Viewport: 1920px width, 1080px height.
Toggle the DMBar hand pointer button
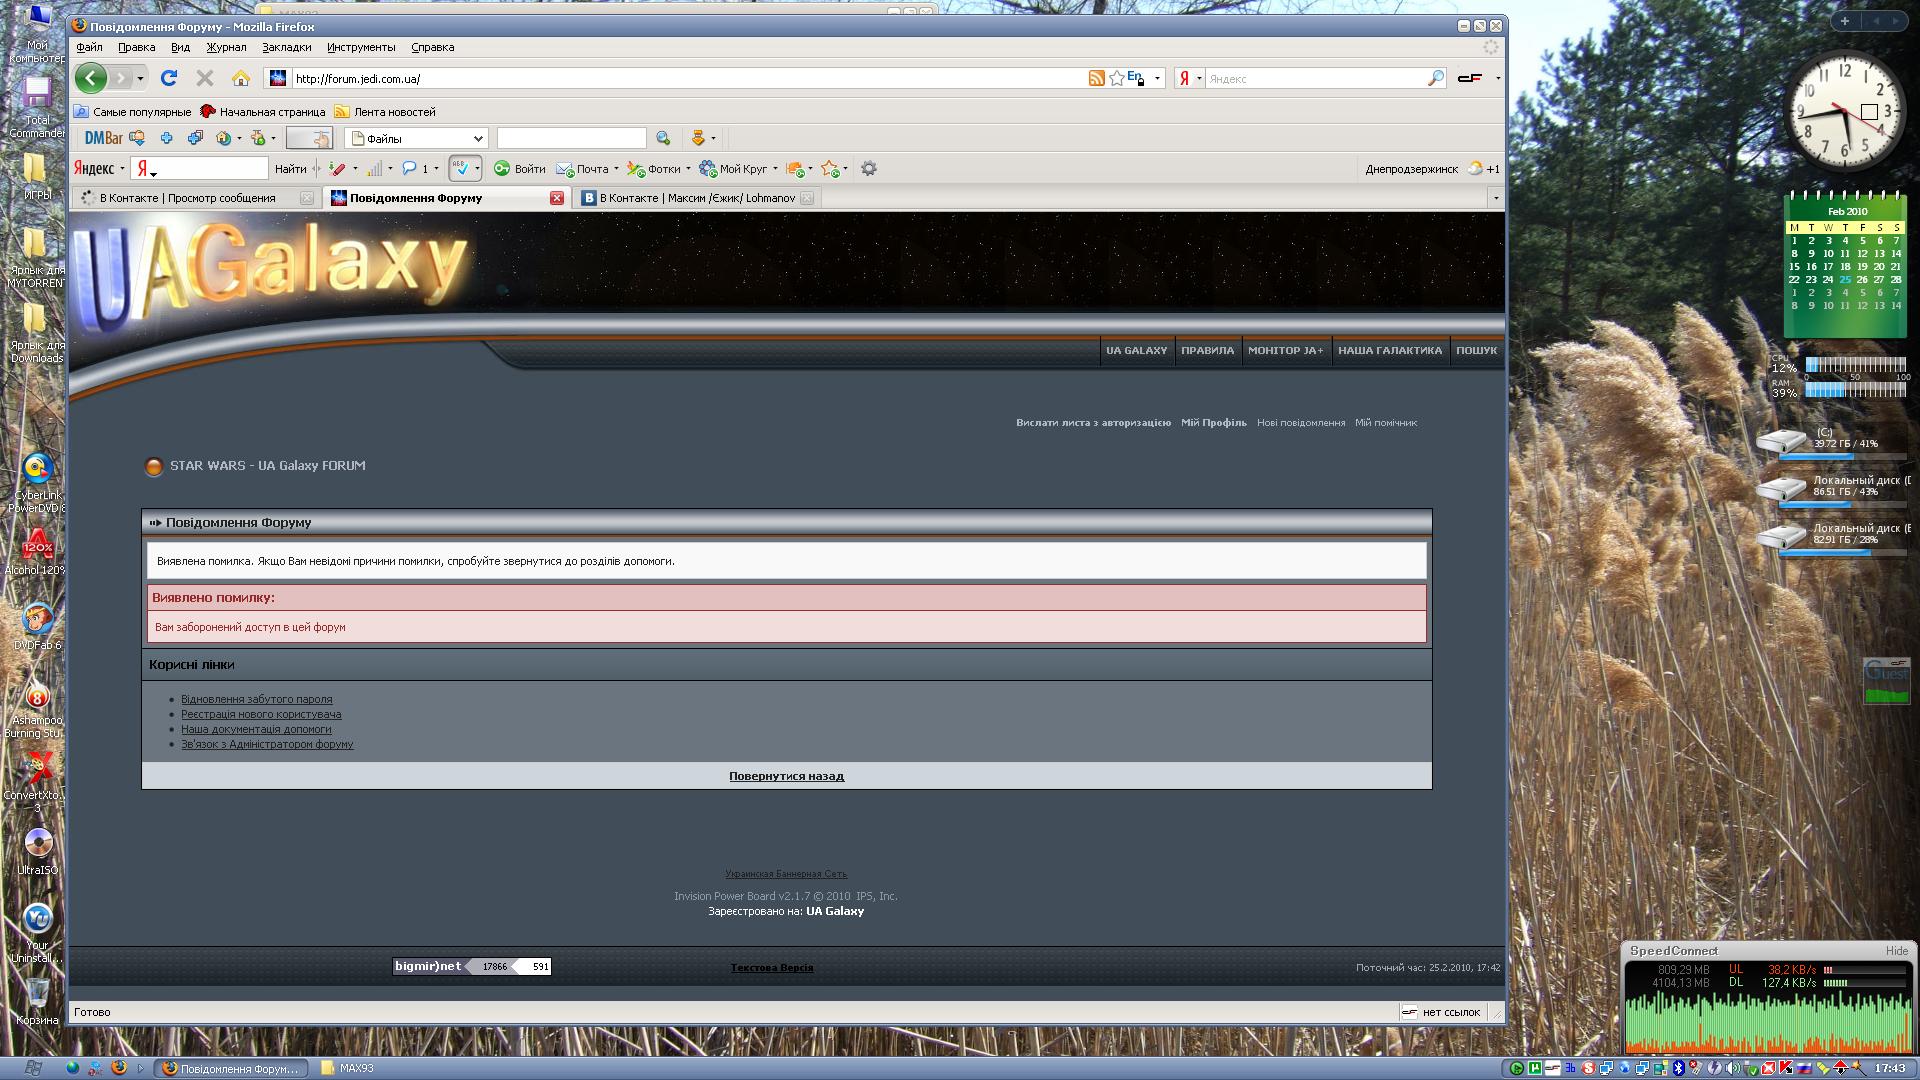coord(309,138)
